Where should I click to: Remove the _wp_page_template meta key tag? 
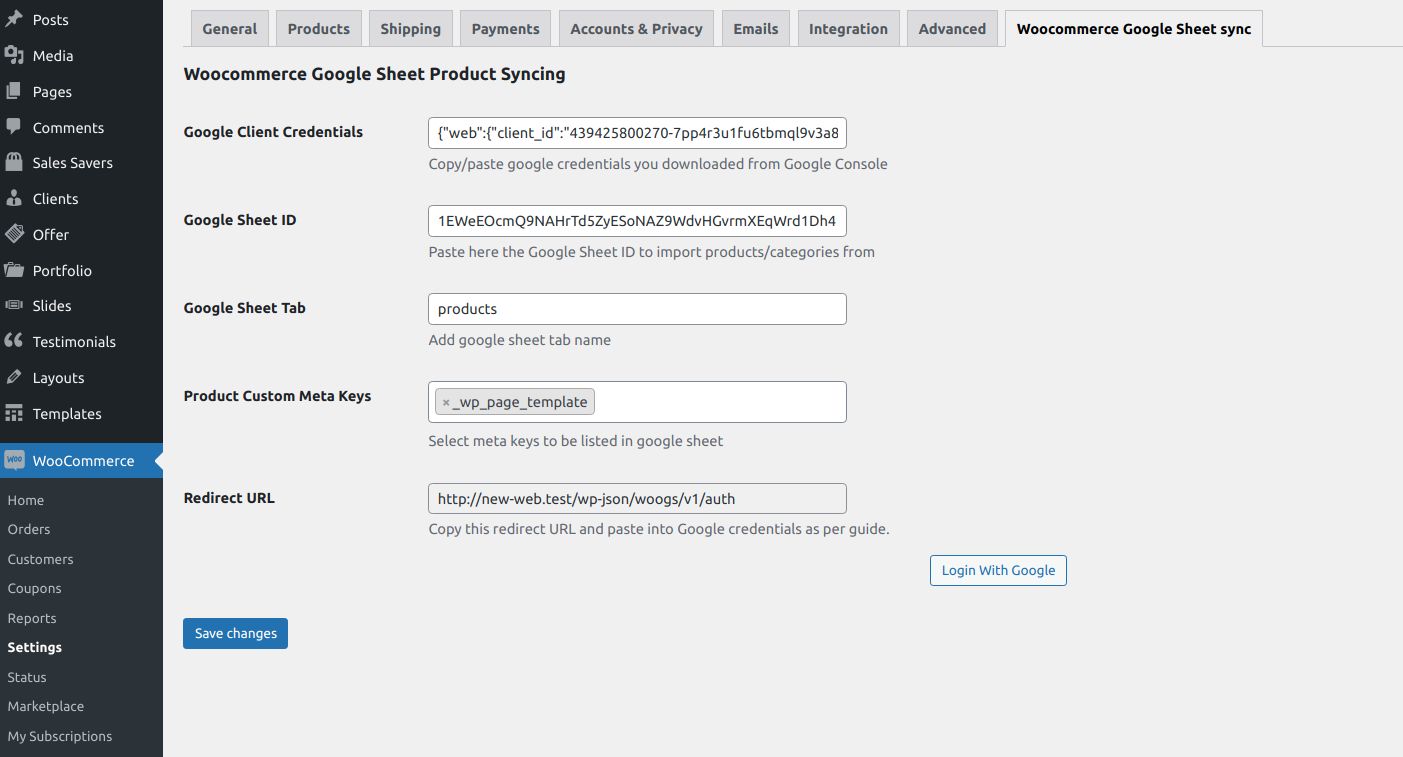coord(446,403)
